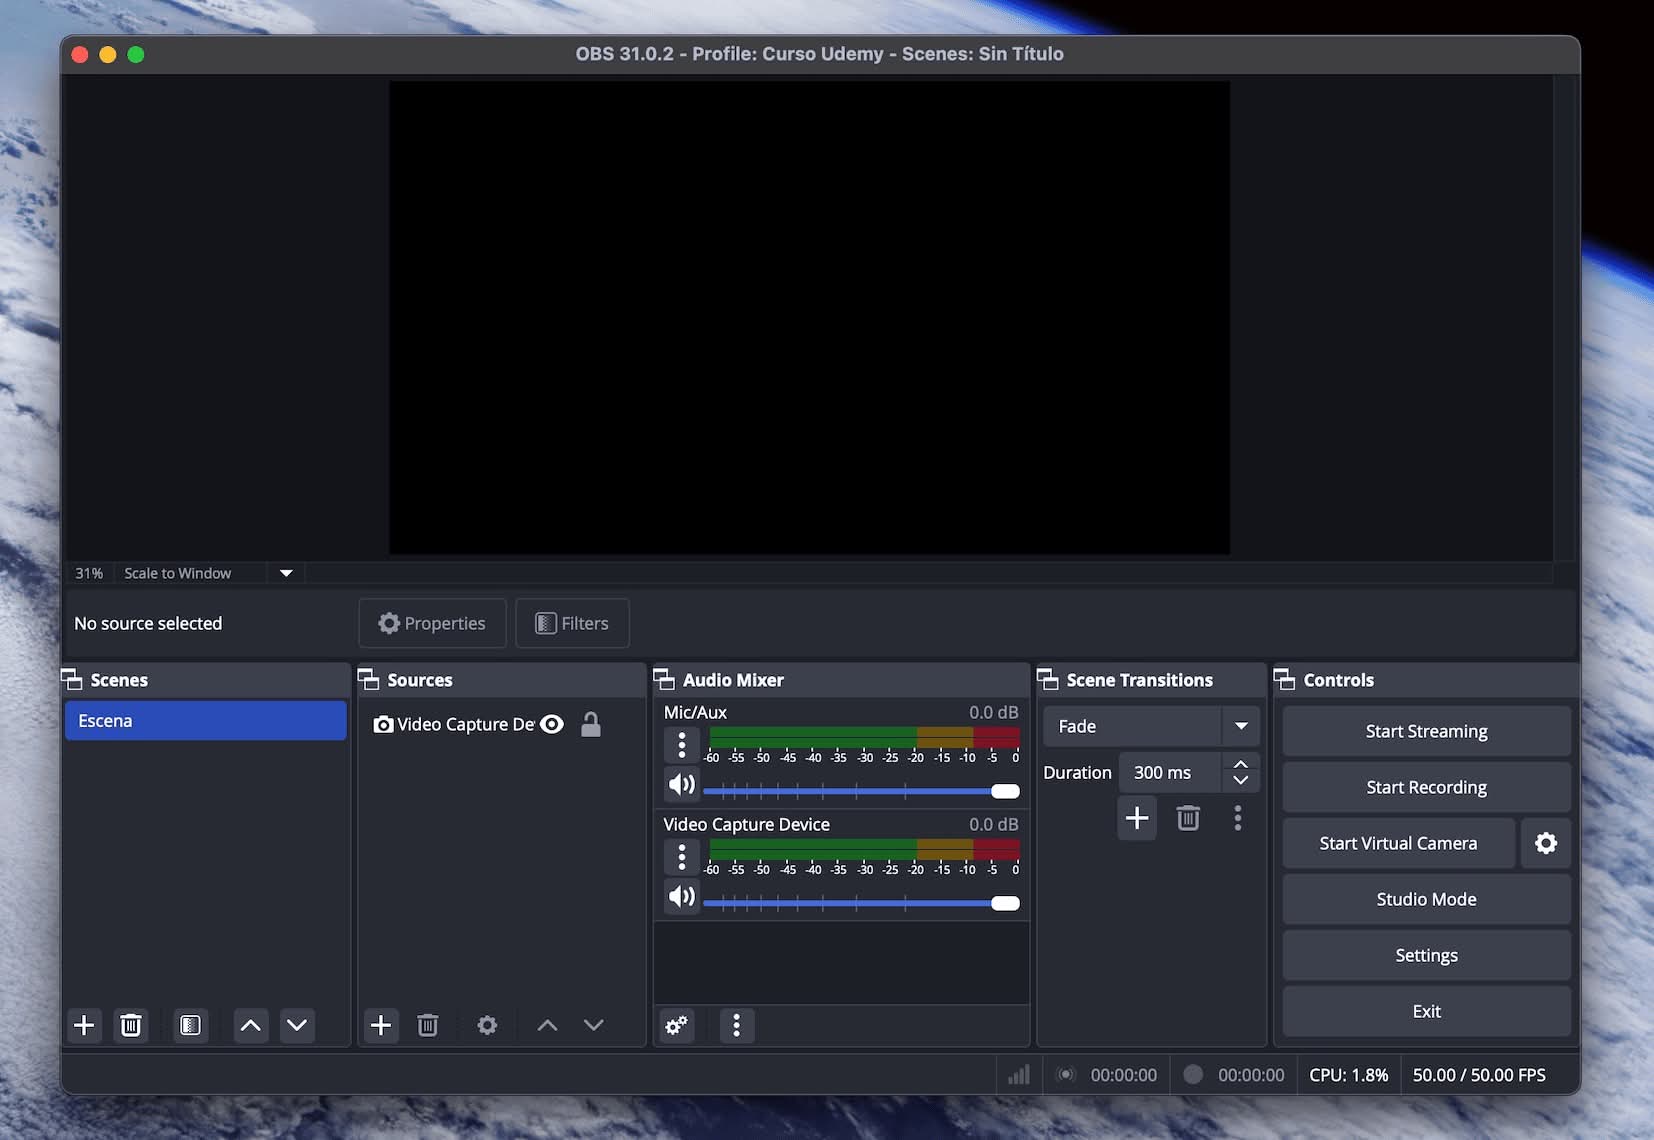The height and width of the screenshot is (1140, 1654).
Task: Enable Studio Mode
Action: tap(1427, 899)
